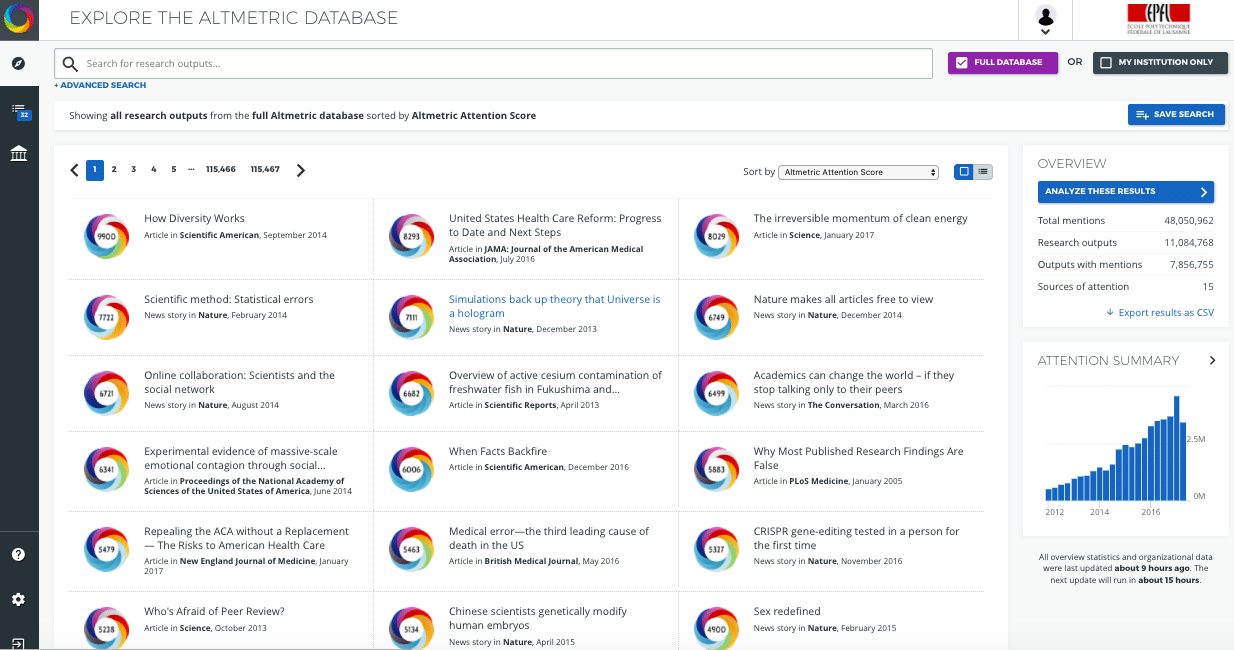Go to page 2
Screen dimensions: 1234x650
[114, 170]
